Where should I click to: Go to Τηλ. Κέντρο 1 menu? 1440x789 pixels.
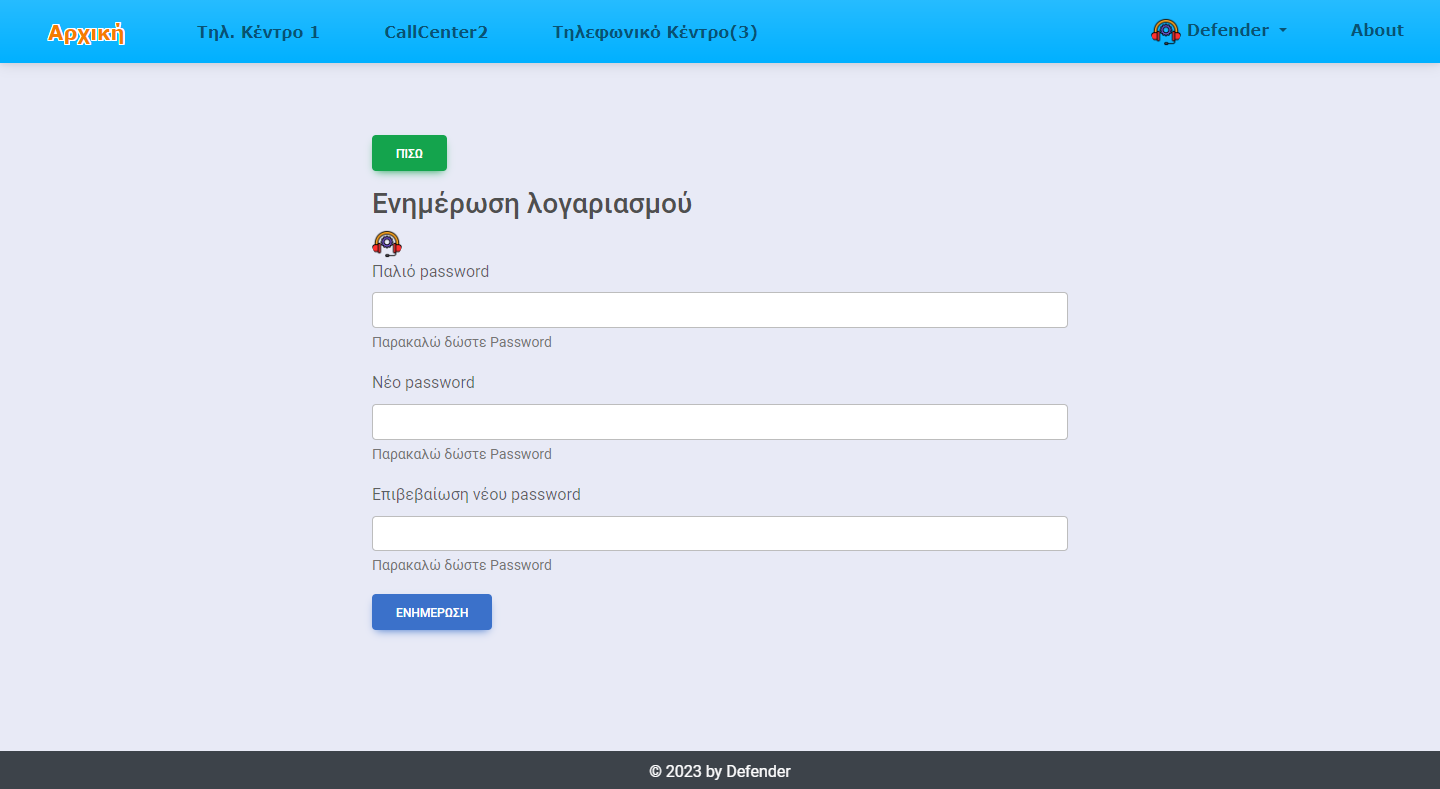[x=258, y=32]
